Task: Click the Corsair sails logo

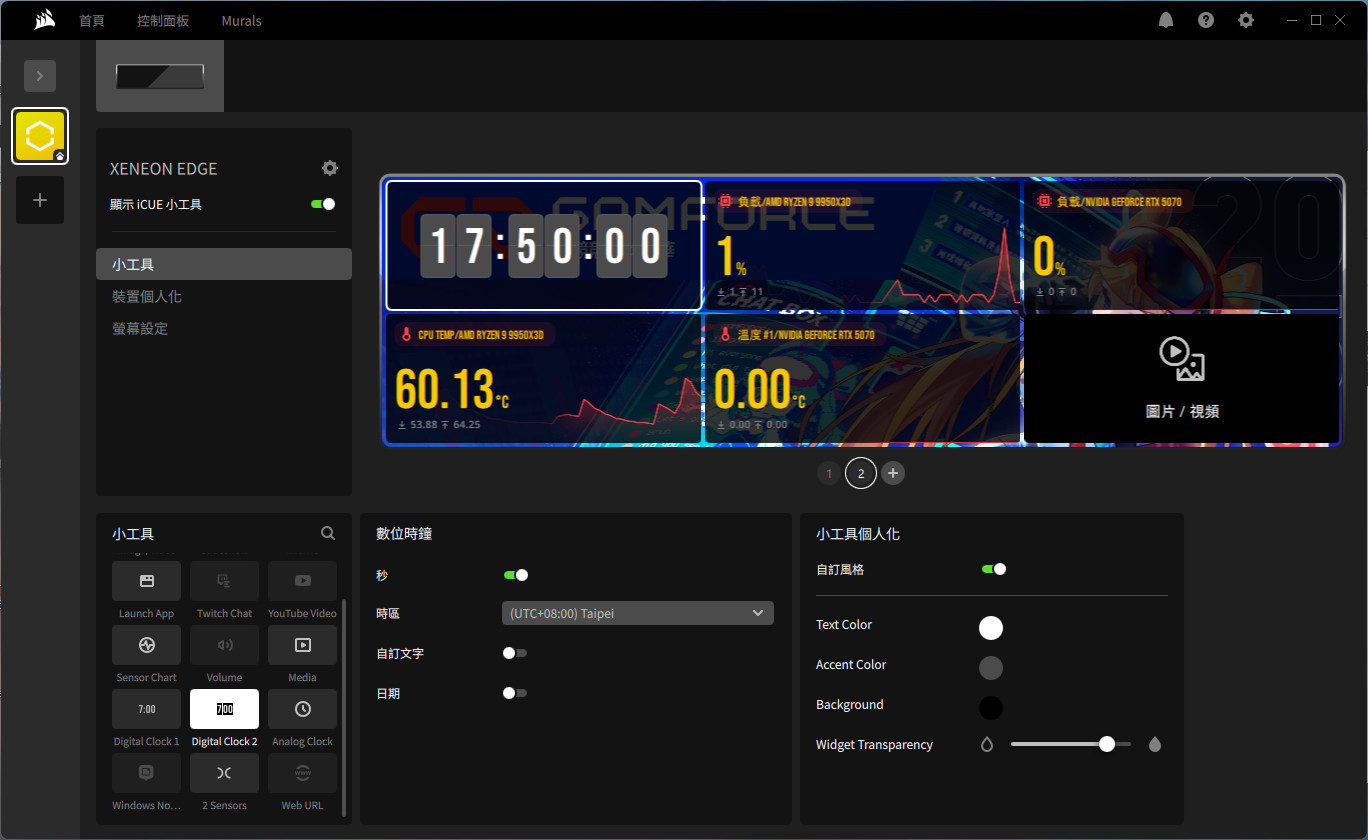Action: point(44,20)
